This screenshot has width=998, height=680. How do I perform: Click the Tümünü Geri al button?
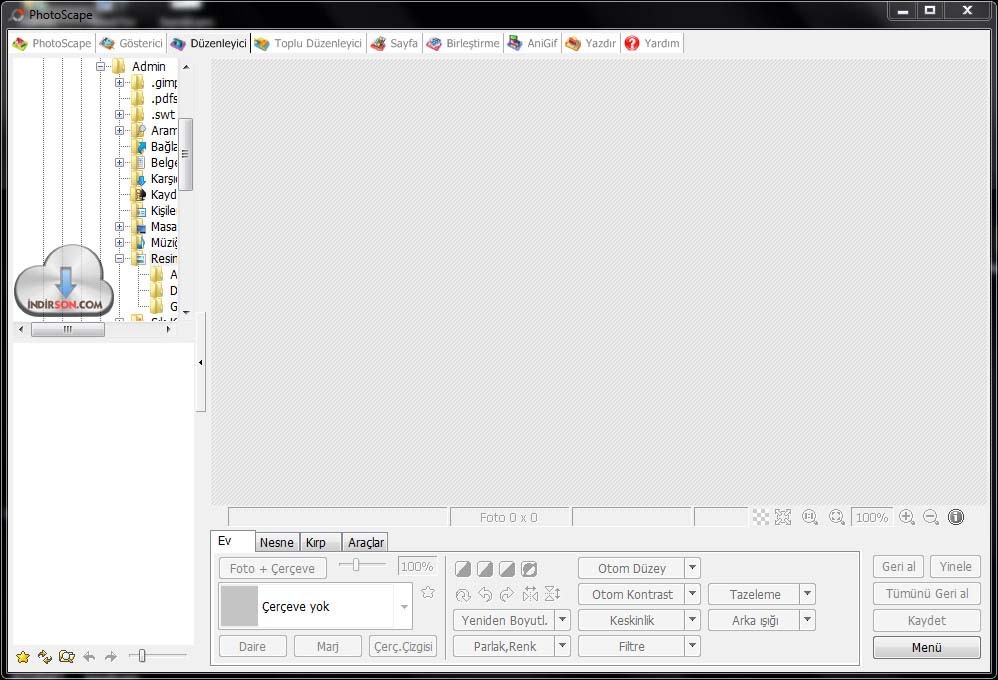pos(927,593)
